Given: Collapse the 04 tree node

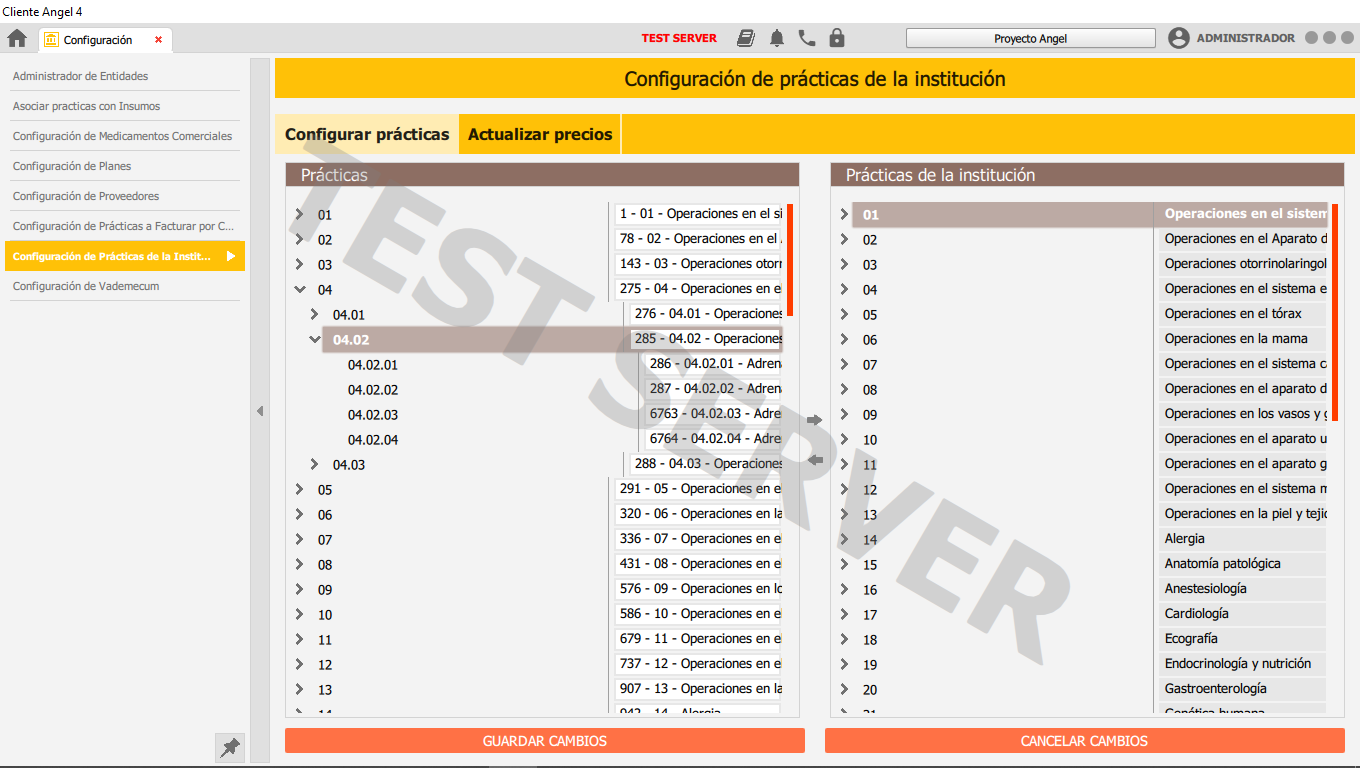Looking at the screenshot, I should (299, 290).
